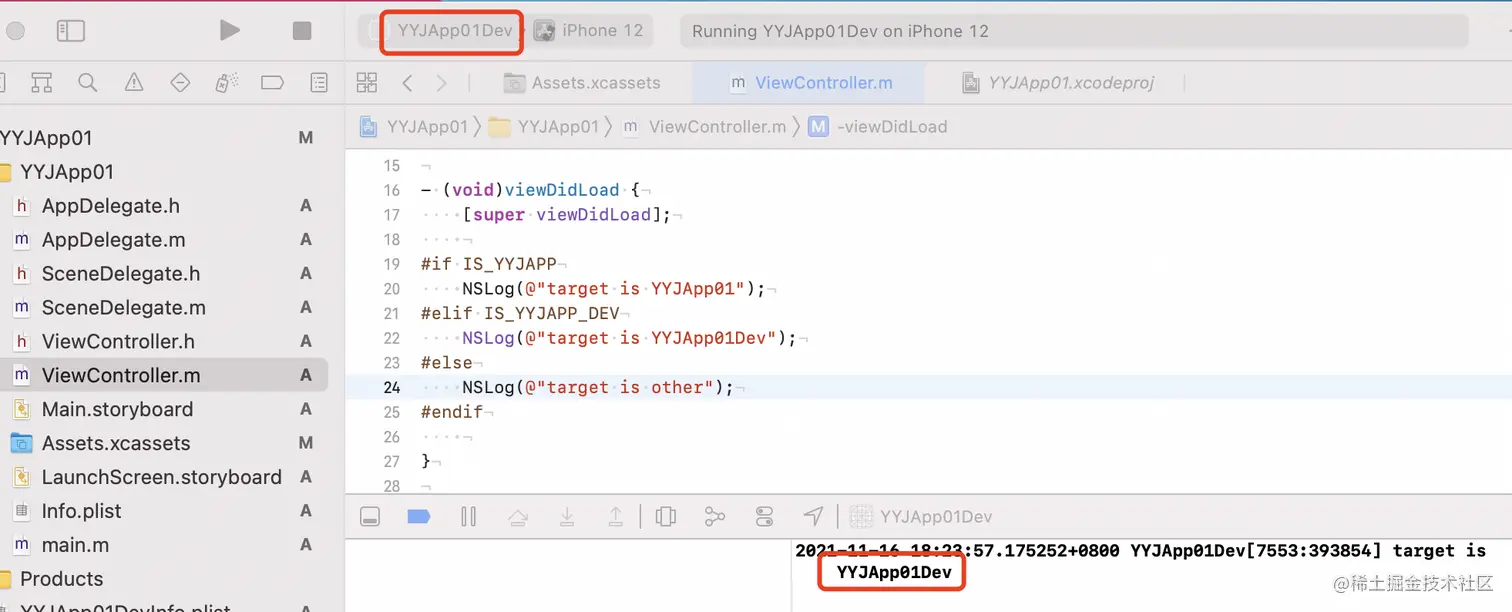Image resolution: width=1512 pixels, height=612 pixels.
Task: Toggle breakpoints activation in debug bar
Action: coord(419,517)
